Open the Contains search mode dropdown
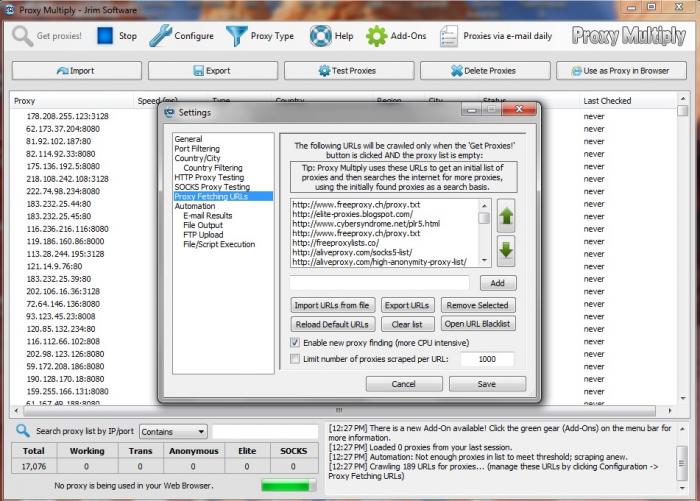700x501 pixels. [x=173, y=432]
